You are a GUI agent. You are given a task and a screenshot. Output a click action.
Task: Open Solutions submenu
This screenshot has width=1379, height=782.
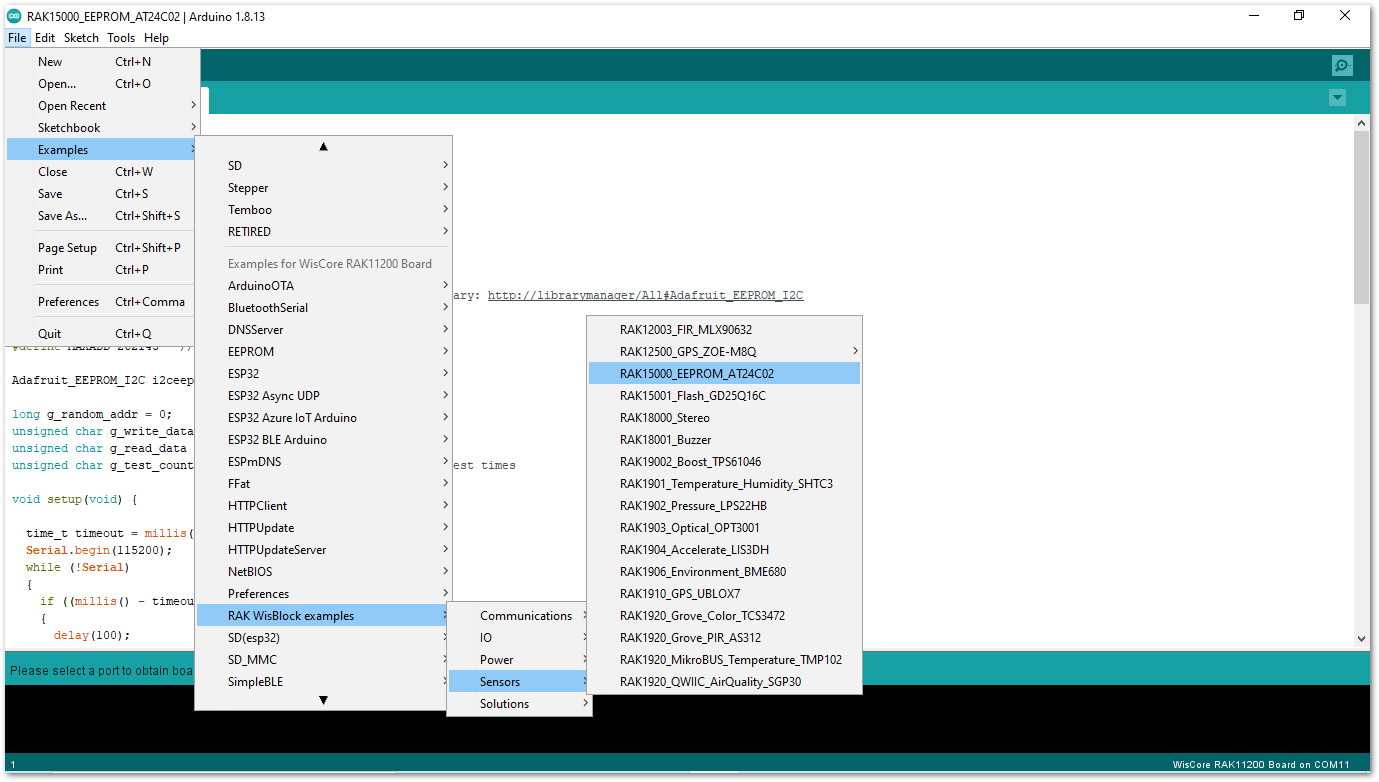point(520,704)
